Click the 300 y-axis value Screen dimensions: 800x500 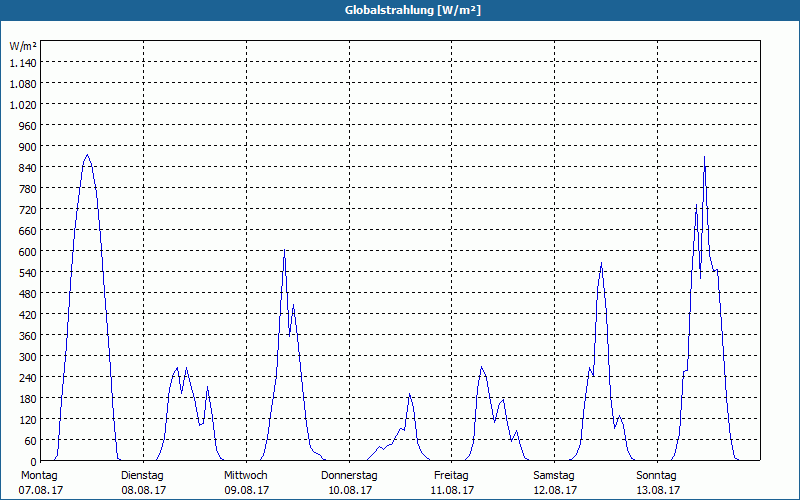click(28, 356)
